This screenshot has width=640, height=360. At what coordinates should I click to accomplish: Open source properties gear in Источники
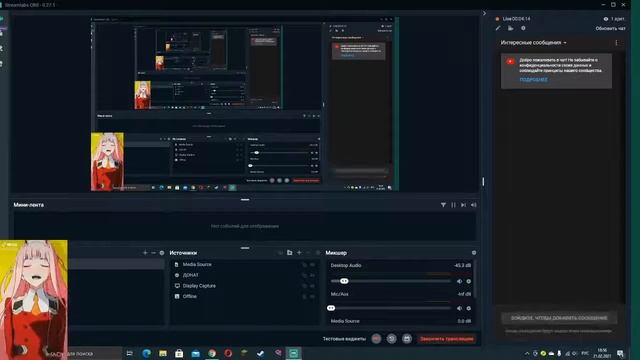pyautogui.click(x=318, y=253)
